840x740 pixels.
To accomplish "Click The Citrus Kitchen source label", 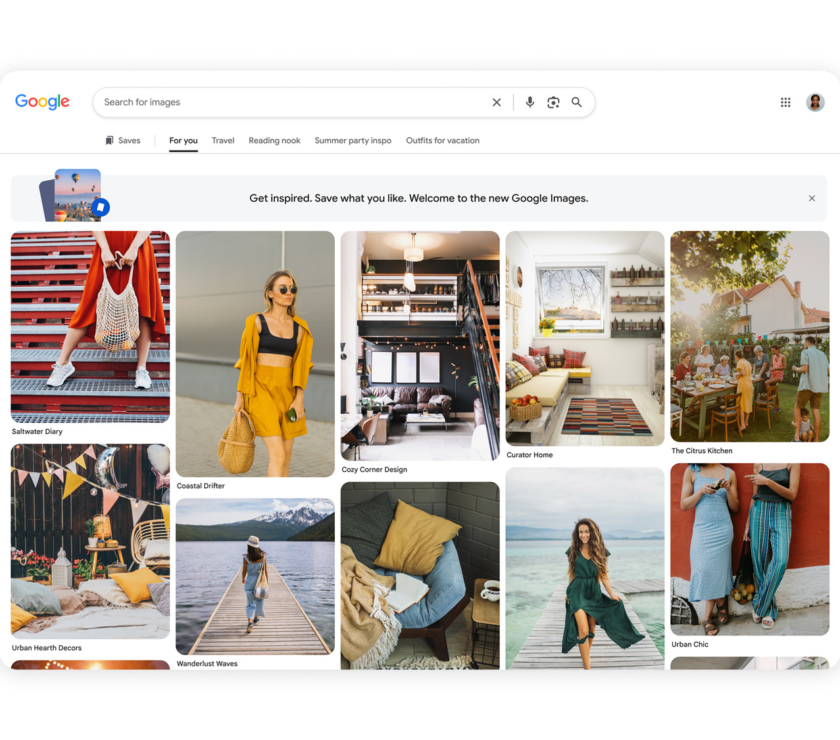I will pyautogui.click(x=702, y=451).
